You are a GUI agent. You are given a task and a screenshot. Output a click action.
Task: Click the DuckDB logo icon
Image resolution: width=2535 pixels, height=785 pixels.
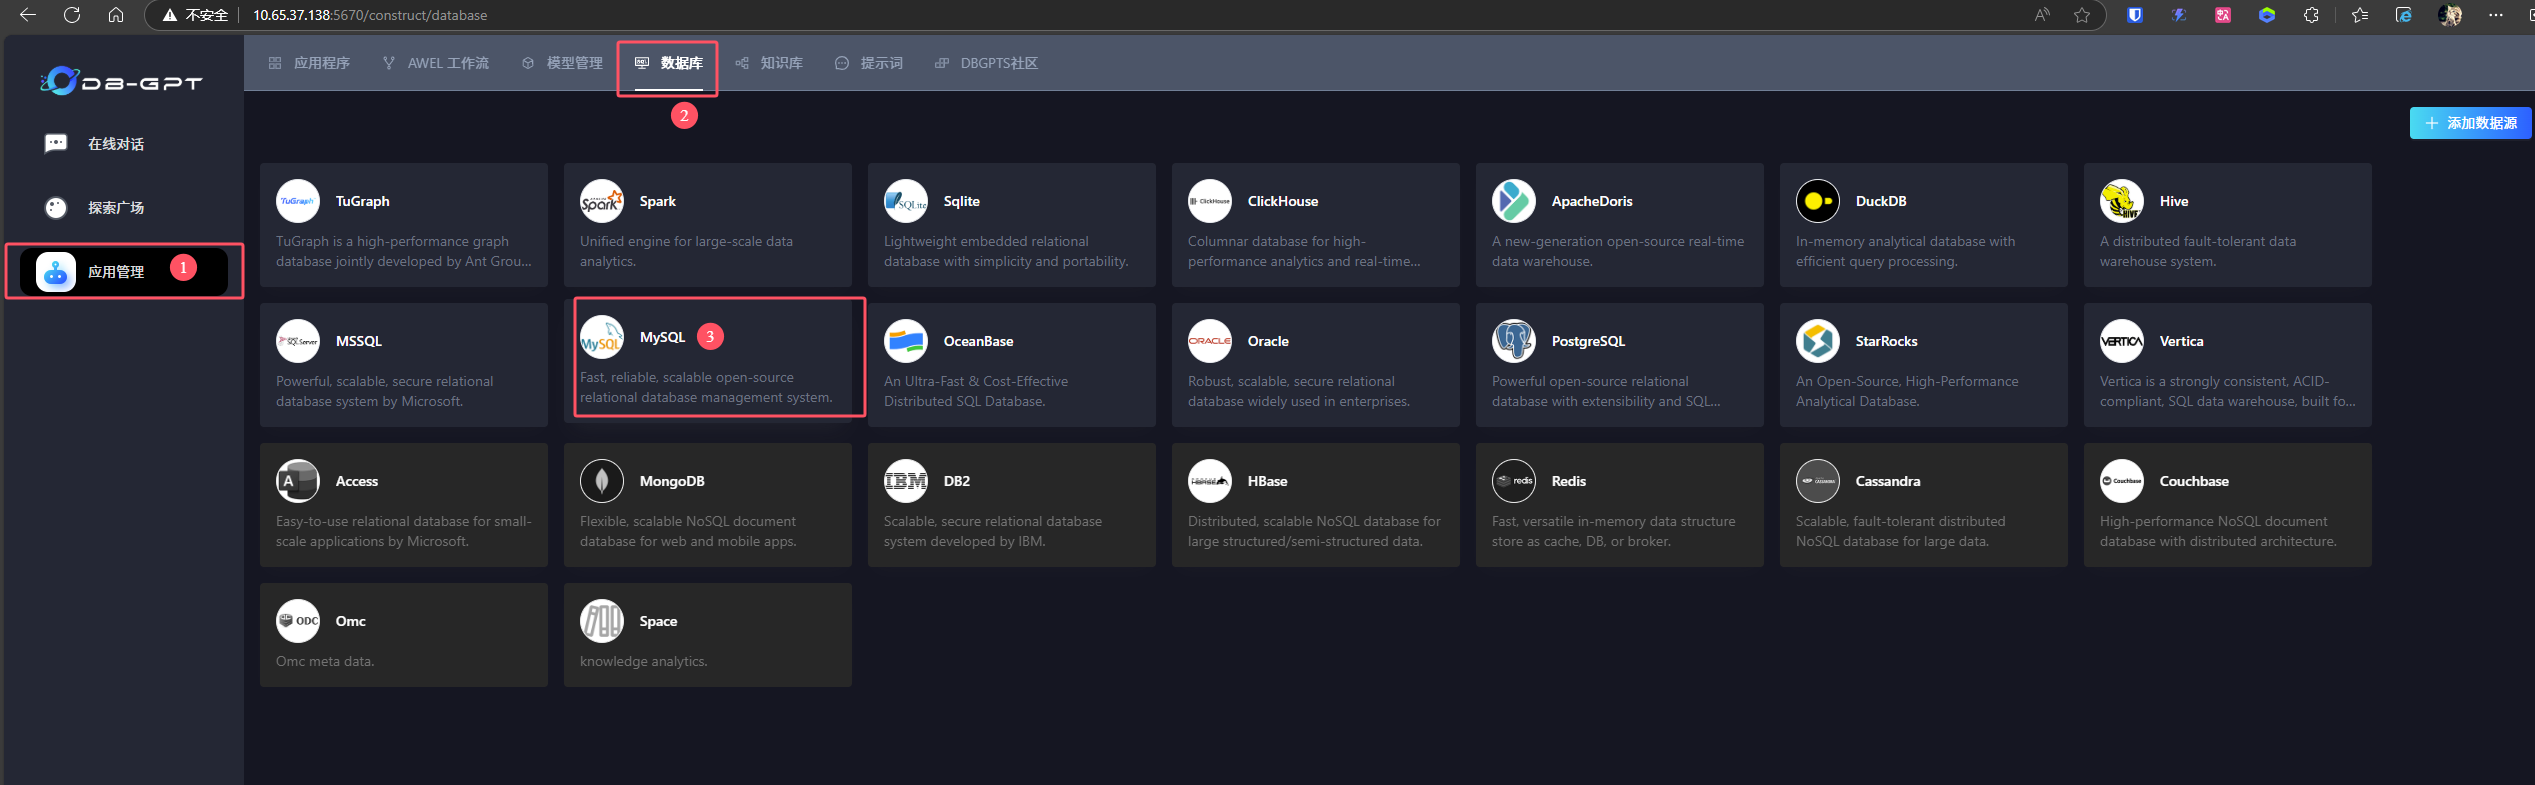1818,201
